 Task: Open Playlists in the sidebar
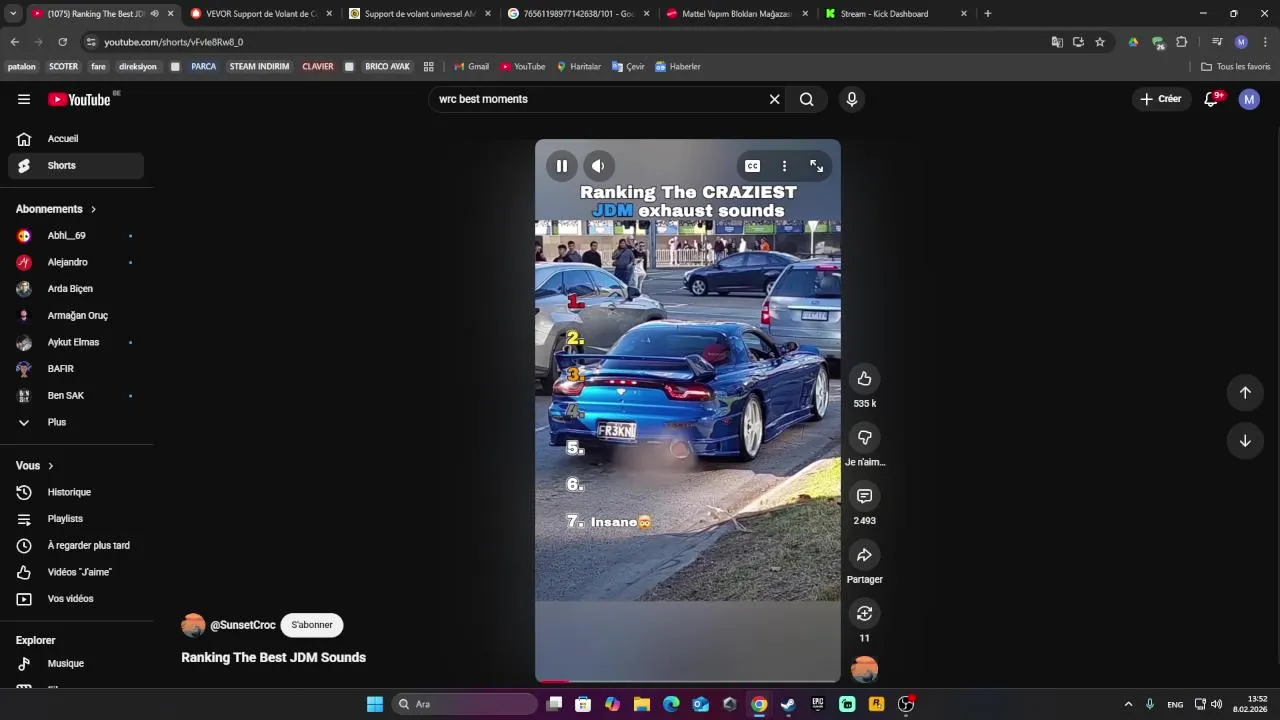point(76,519)
